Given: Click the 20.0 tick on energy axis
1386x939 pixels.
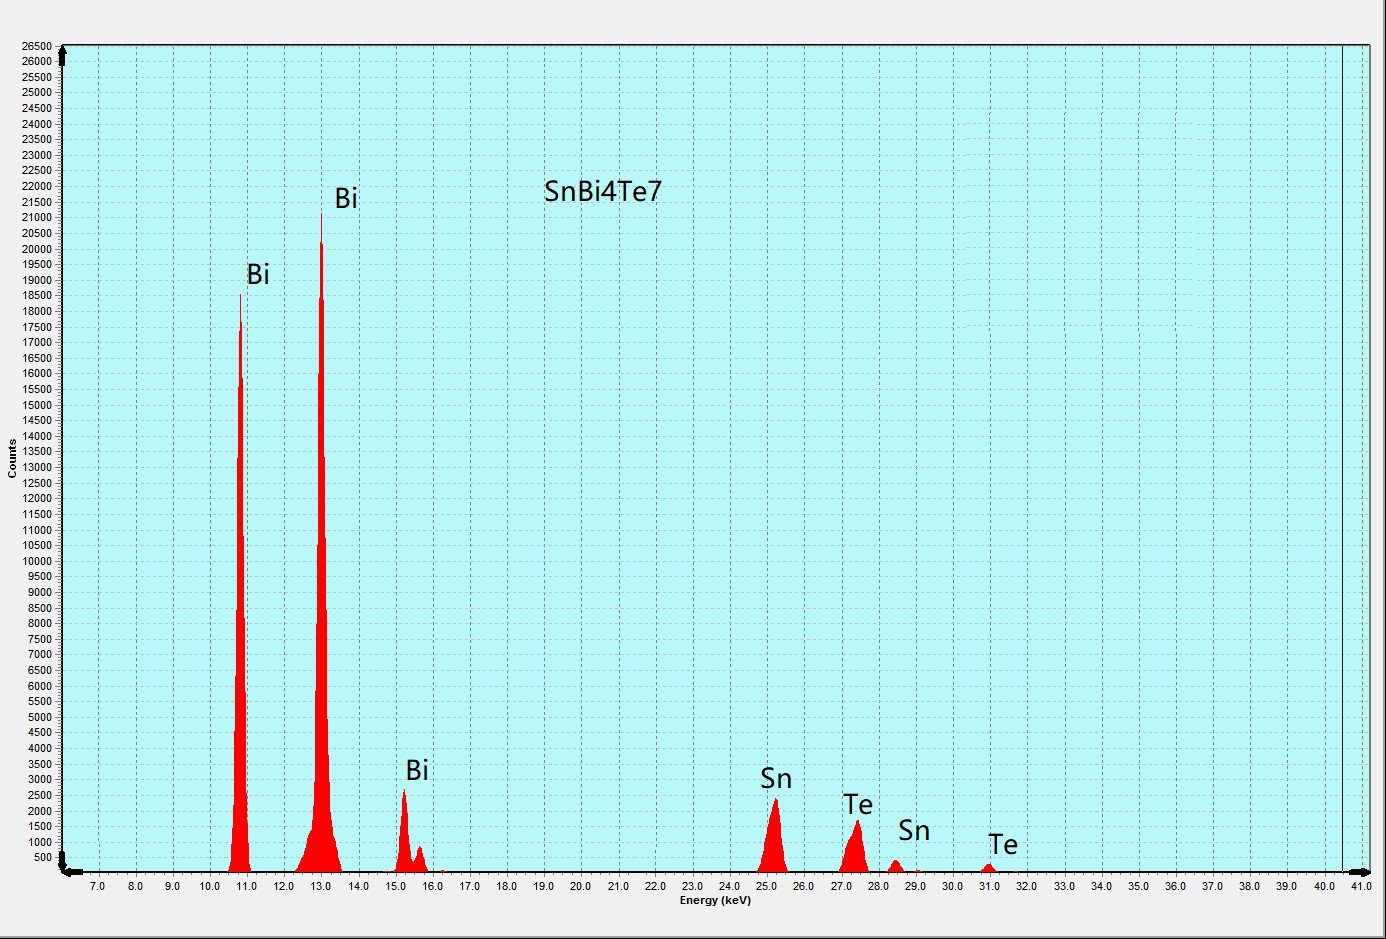Looking at the screenshot, I should pos(580,886).
